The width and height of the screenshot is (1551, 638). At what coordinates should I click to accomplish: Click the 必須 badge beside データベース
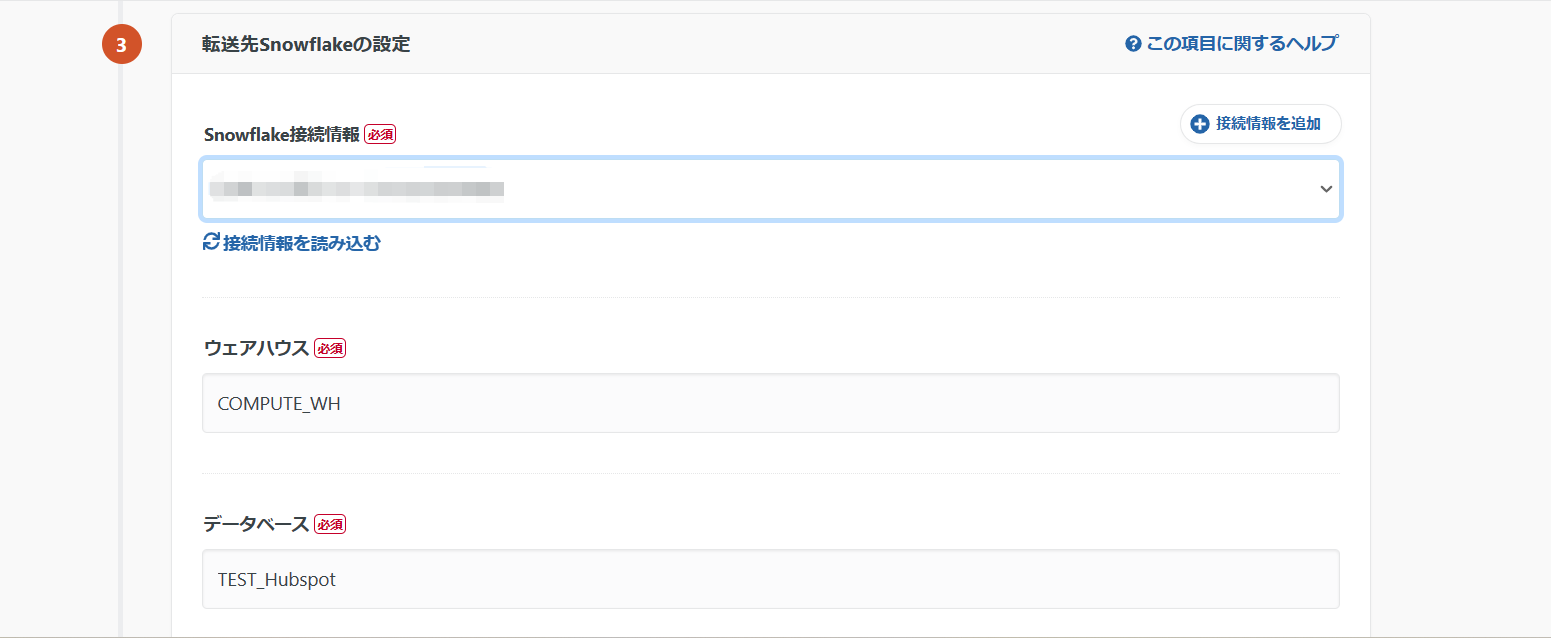(x=330, y=524)
